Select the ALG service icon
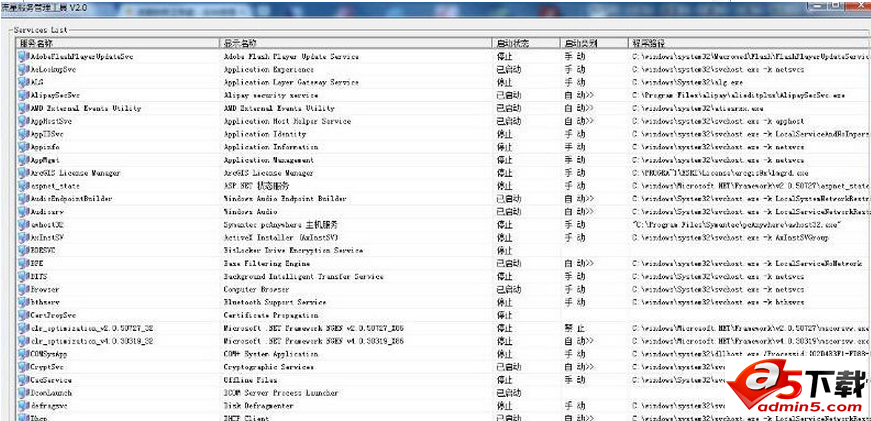 coord(23,82)
